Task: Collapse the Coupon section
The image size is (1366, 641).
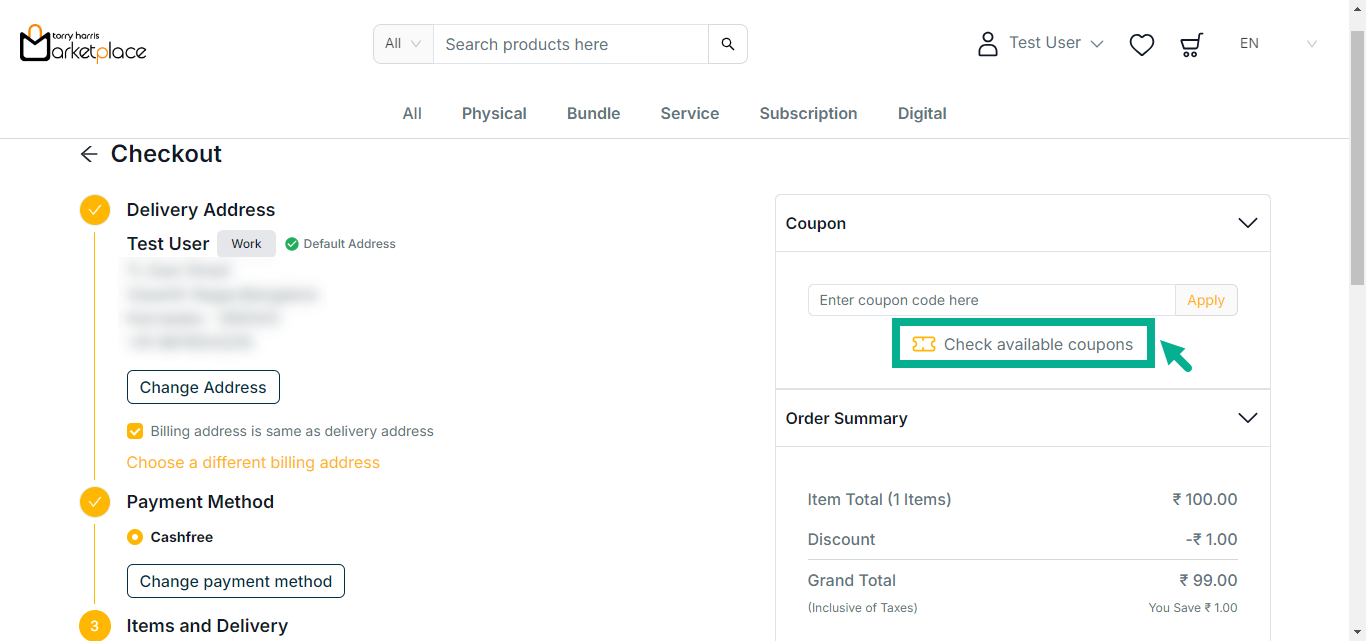Action: [x=1247, y=223]
